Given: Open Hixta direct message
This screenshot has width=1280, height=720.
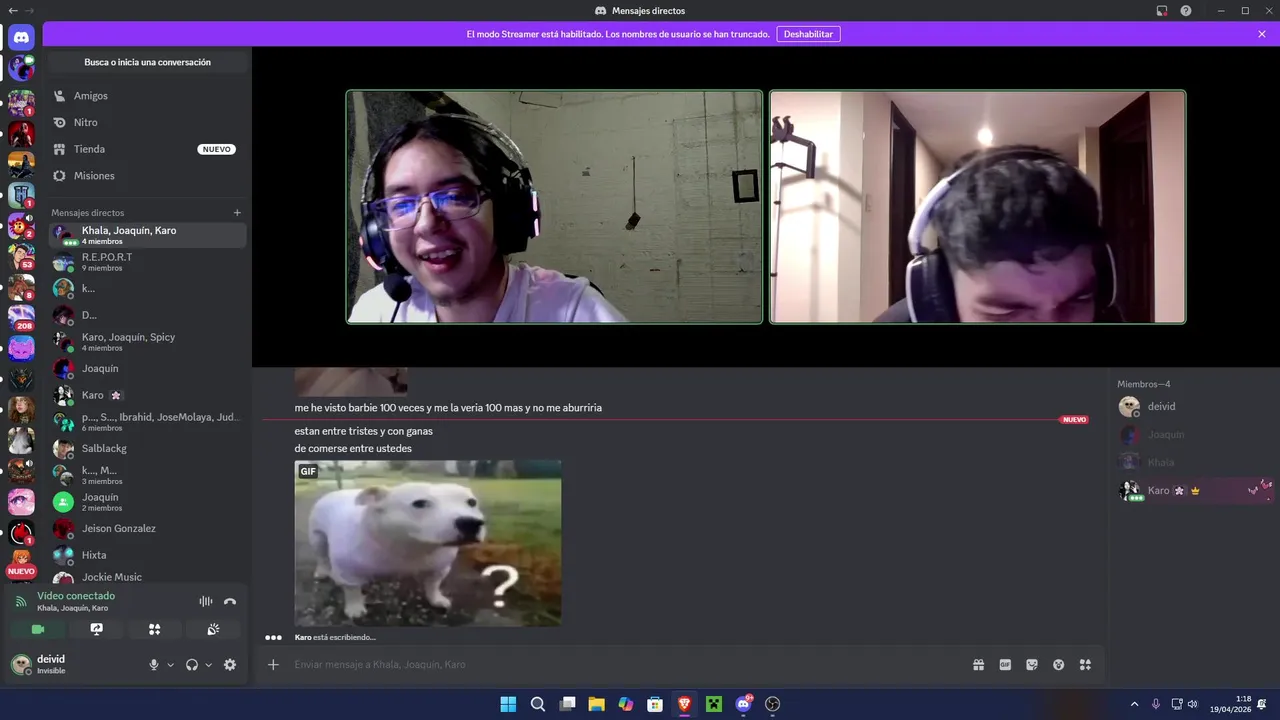Looking at the screenshot, I should [147, 555].
